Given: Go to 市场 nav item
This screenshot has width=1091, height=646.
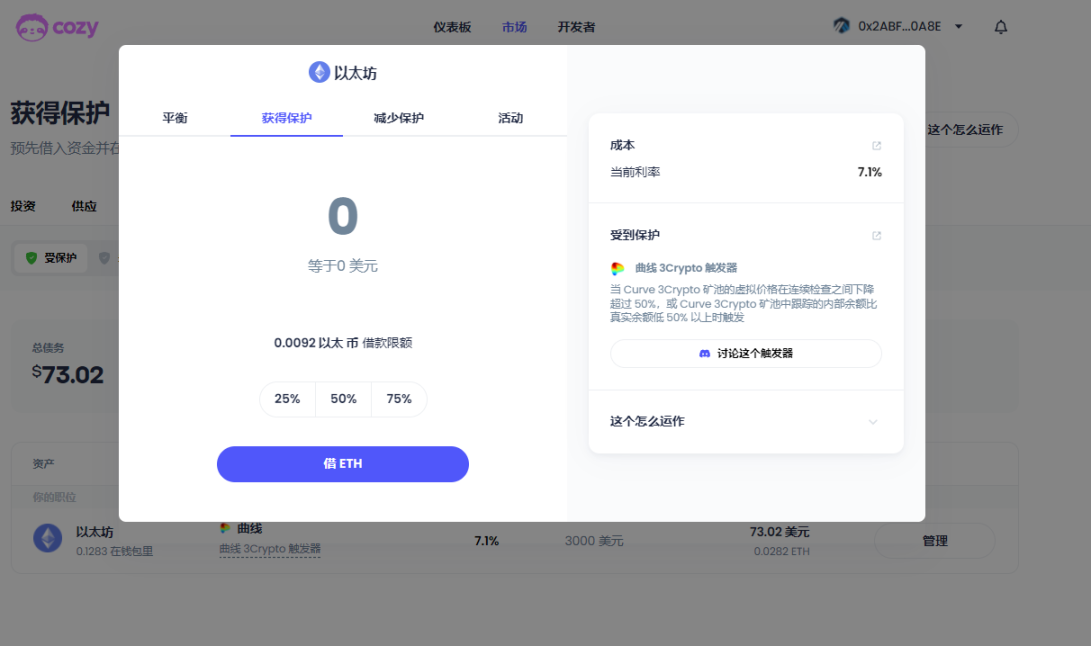Looking at the screenshot, I should pyautogui.click(x=514, y=27).
